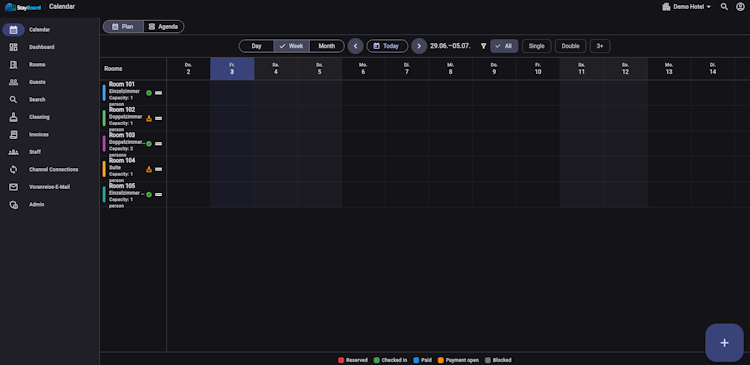Open the Invoices menu item
This screenshot has width=750, height=365.
tap(39, 135)
